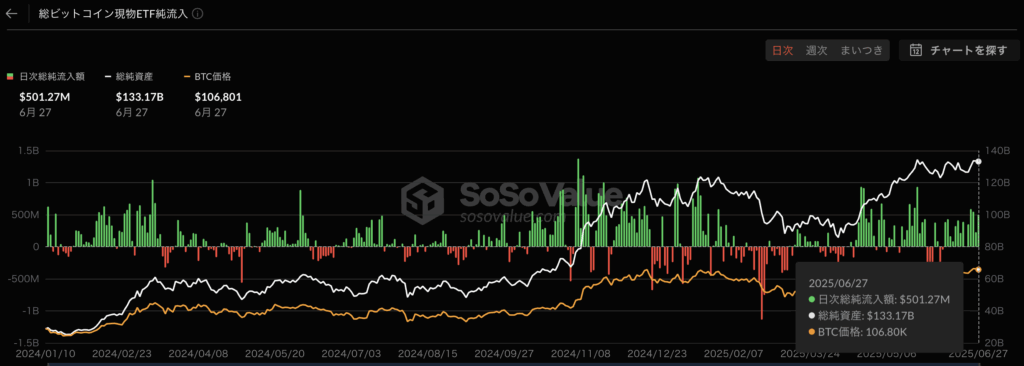
Task: Click tooltip row 日次総純流入額: $501.27M
Action: pos(878,299)
